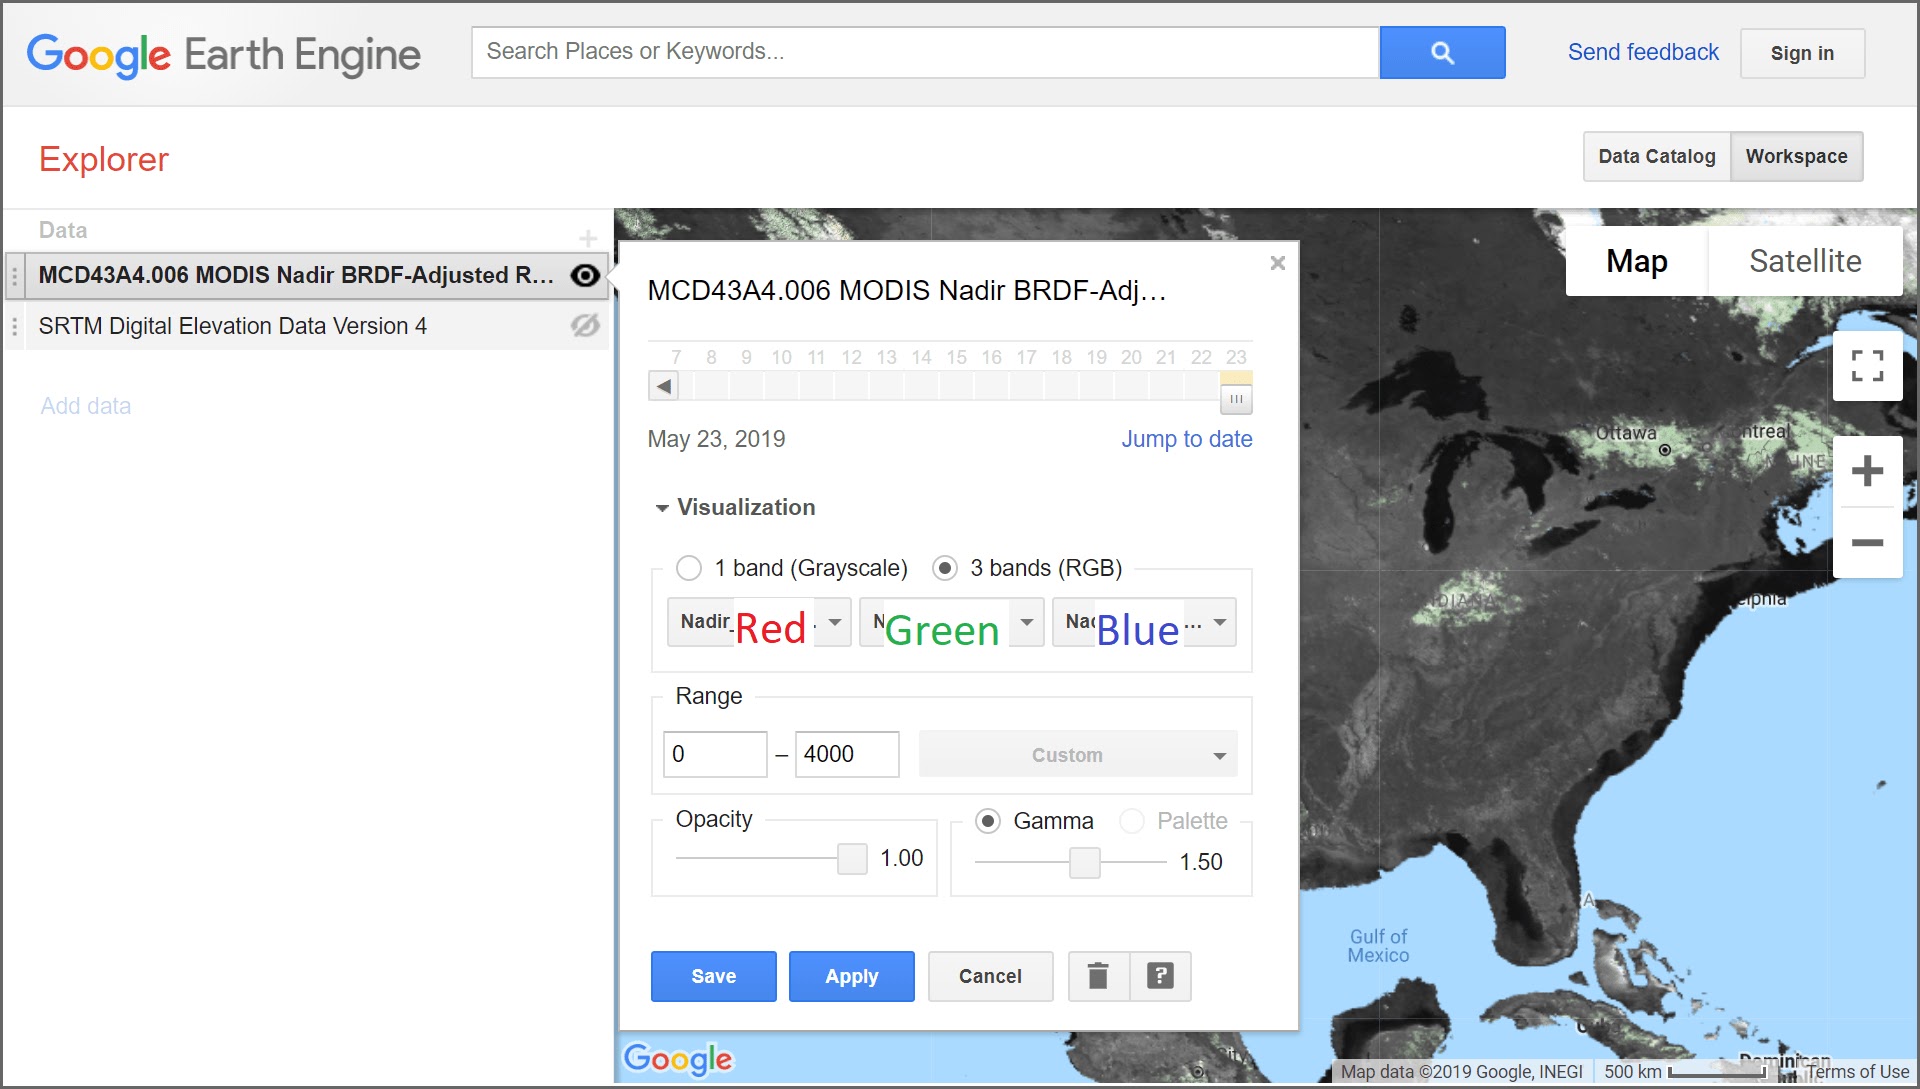Step the timeline back with left arrow
1920x1089 pixels.
pos(663,386)
